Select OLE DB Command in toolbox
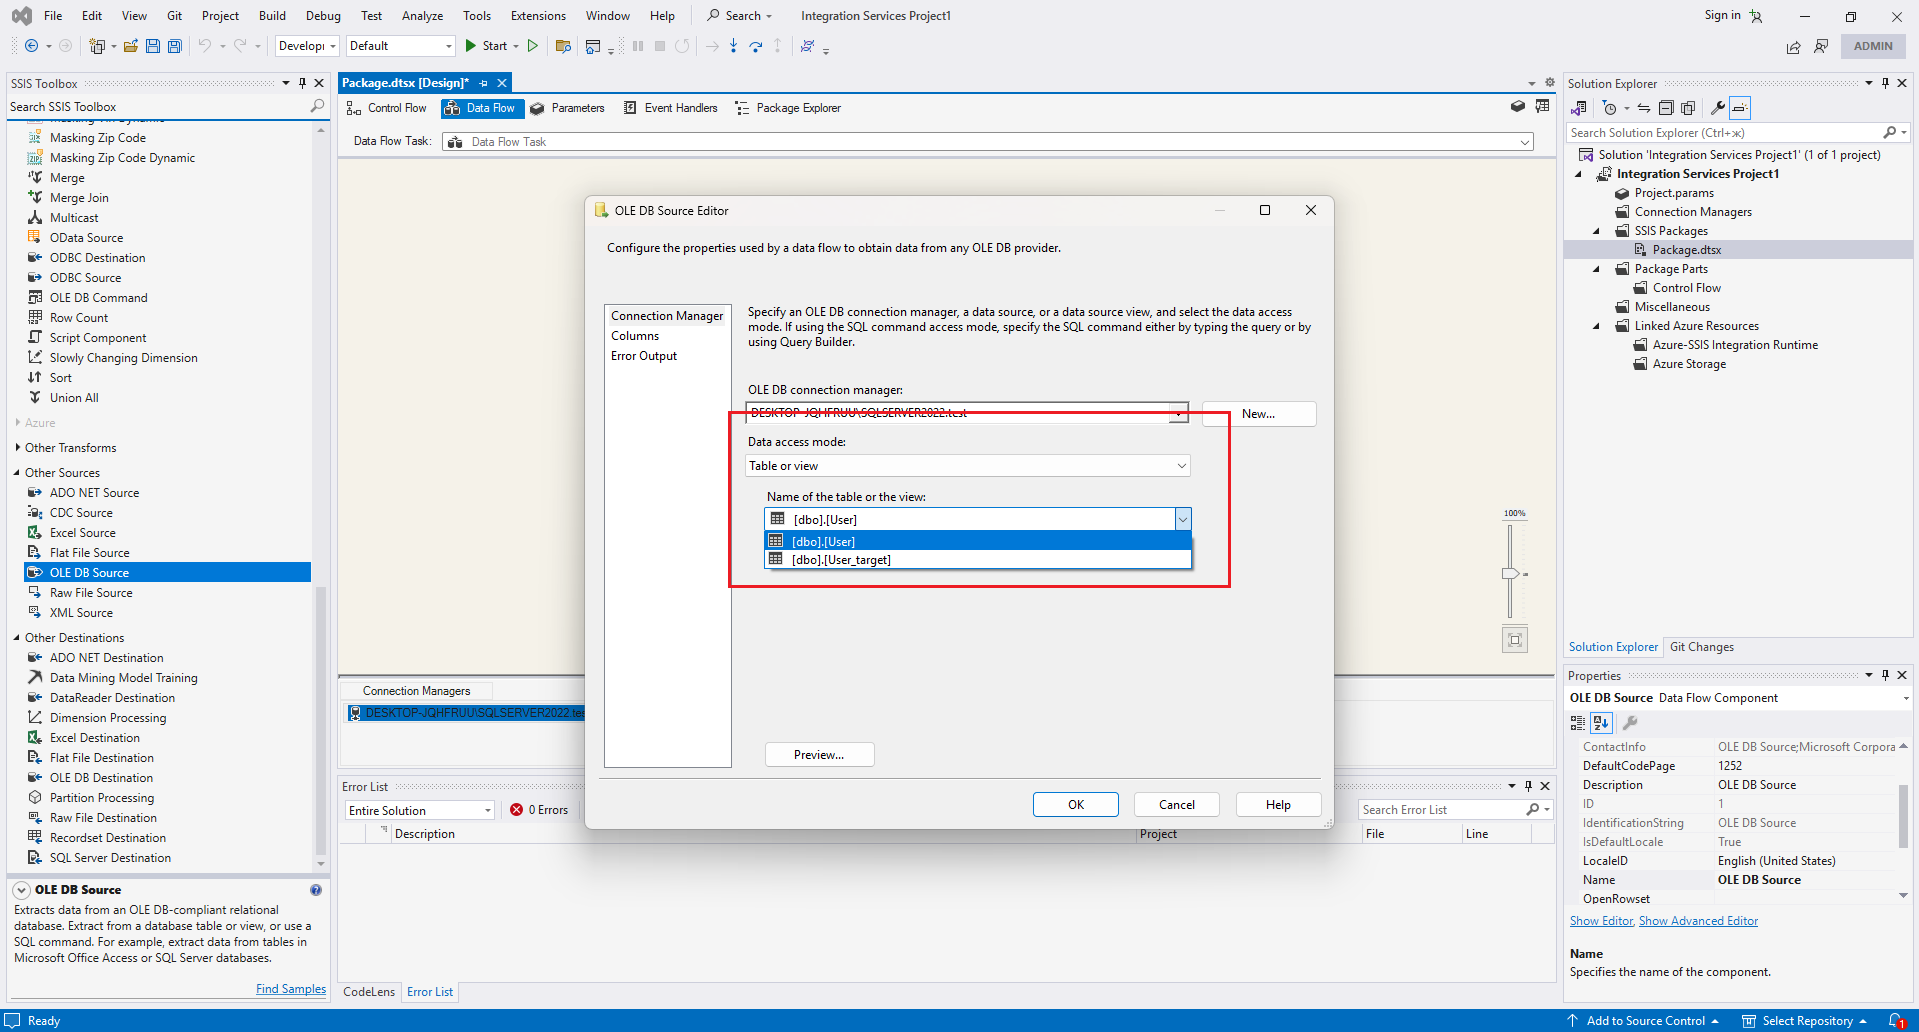1919x1032 pixels. (x=98, y=298)
